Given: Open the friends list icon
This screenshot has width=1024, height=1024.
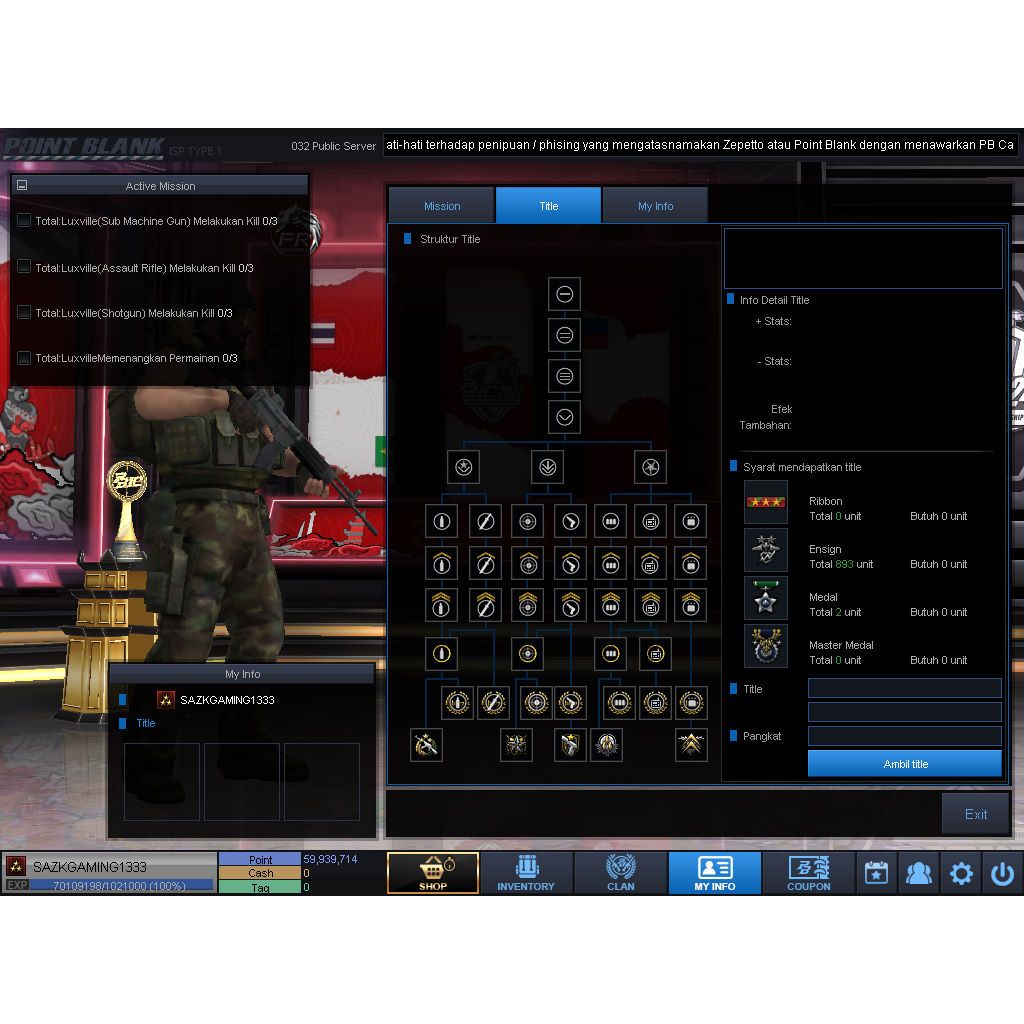Looking at the screenshot, I should tap(918, 873).
